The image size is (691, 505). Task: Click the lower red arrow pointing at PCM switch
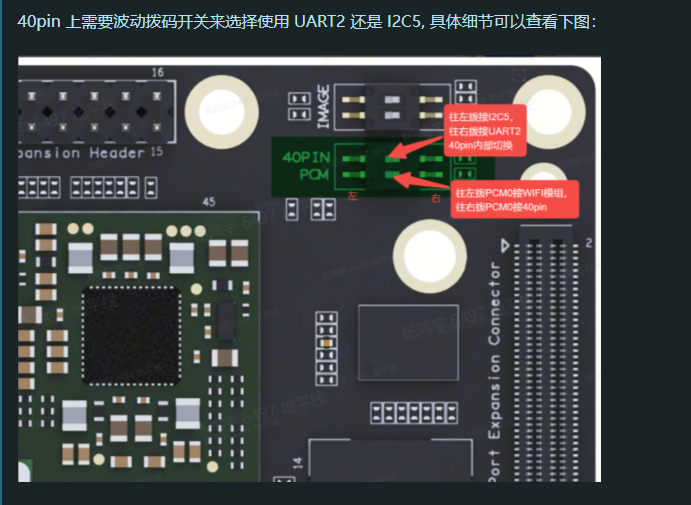point(421,180)
